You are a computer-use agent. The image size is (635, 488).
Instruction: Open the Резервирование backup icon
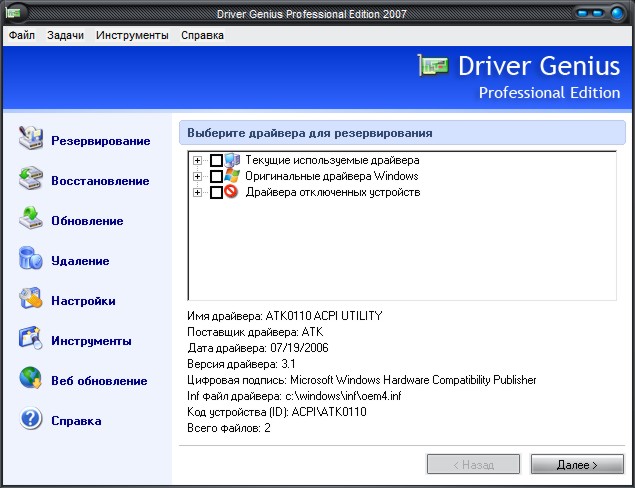pos(31,138)
